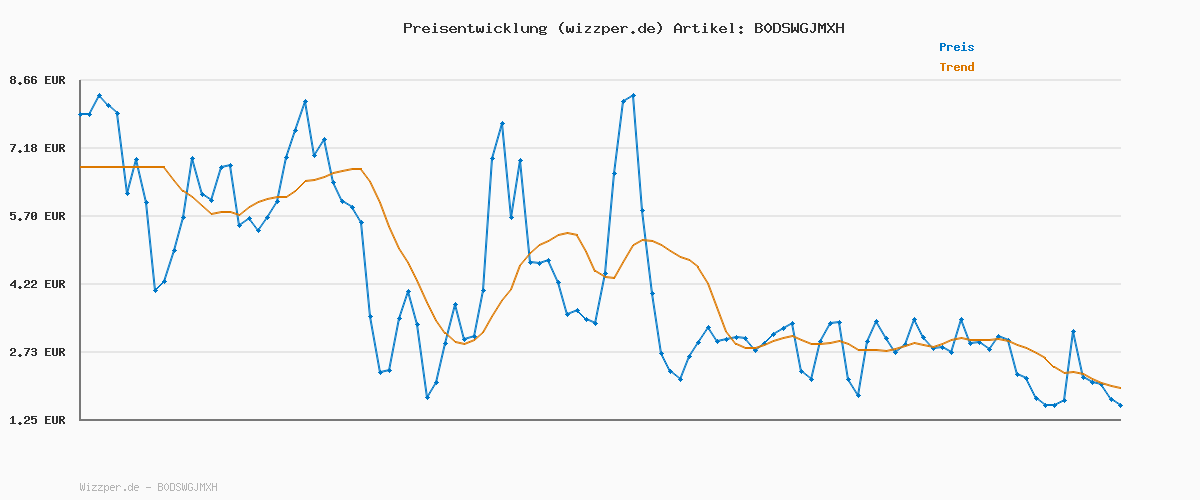This screenshot has width=1200, height=500.
Task: Click the right end of orange trend line
Action: pyautogui.click(x=1120, y=388)
